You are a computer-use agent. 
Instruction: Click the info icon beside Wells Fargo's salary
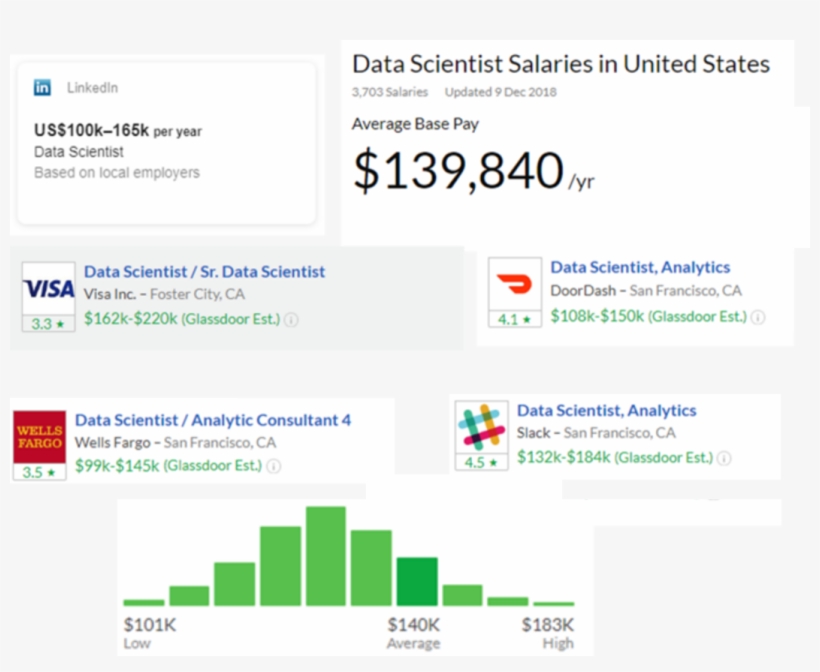273,465
